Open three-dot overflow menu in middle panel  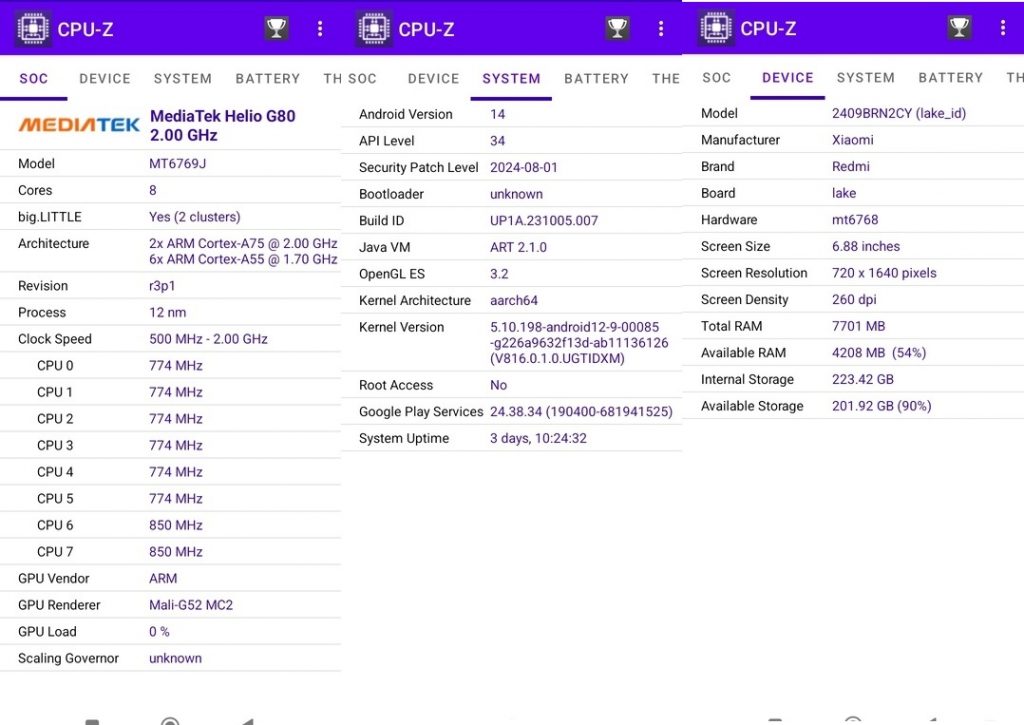pyautogui.click(x=661, y=28)
